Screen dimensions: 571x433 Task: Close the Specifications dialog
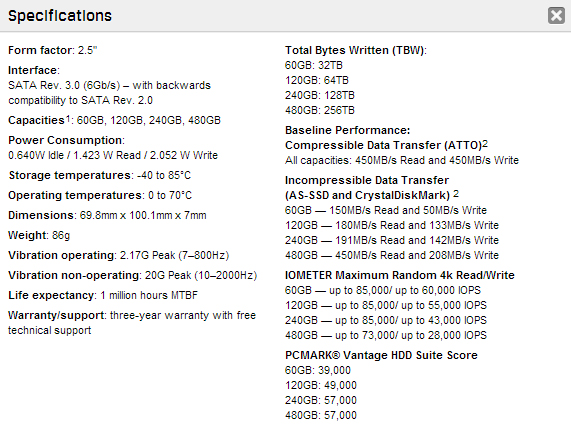coord(556,16)
